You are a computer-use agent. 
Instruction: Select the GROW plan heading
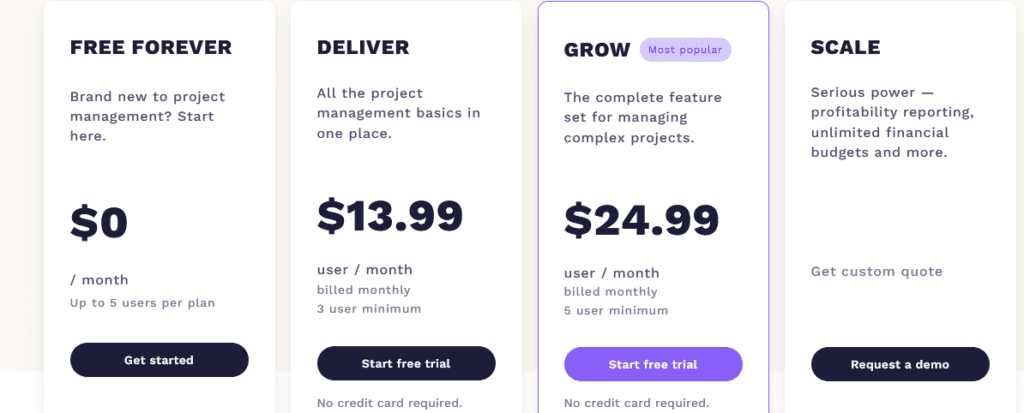(x=598, y=50)
